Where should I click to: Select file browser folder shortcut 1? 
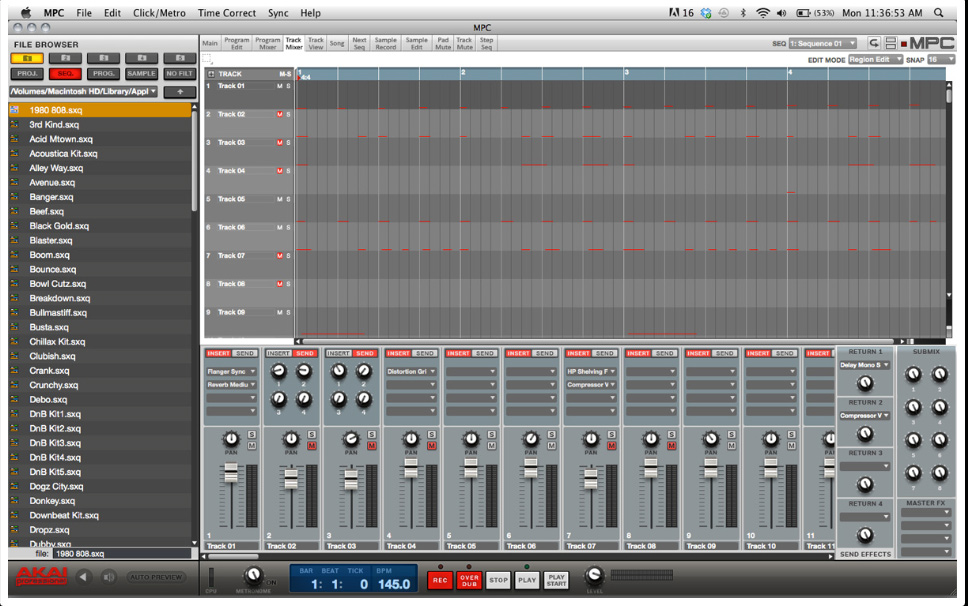pyautogui.click(x=27, y=58)
